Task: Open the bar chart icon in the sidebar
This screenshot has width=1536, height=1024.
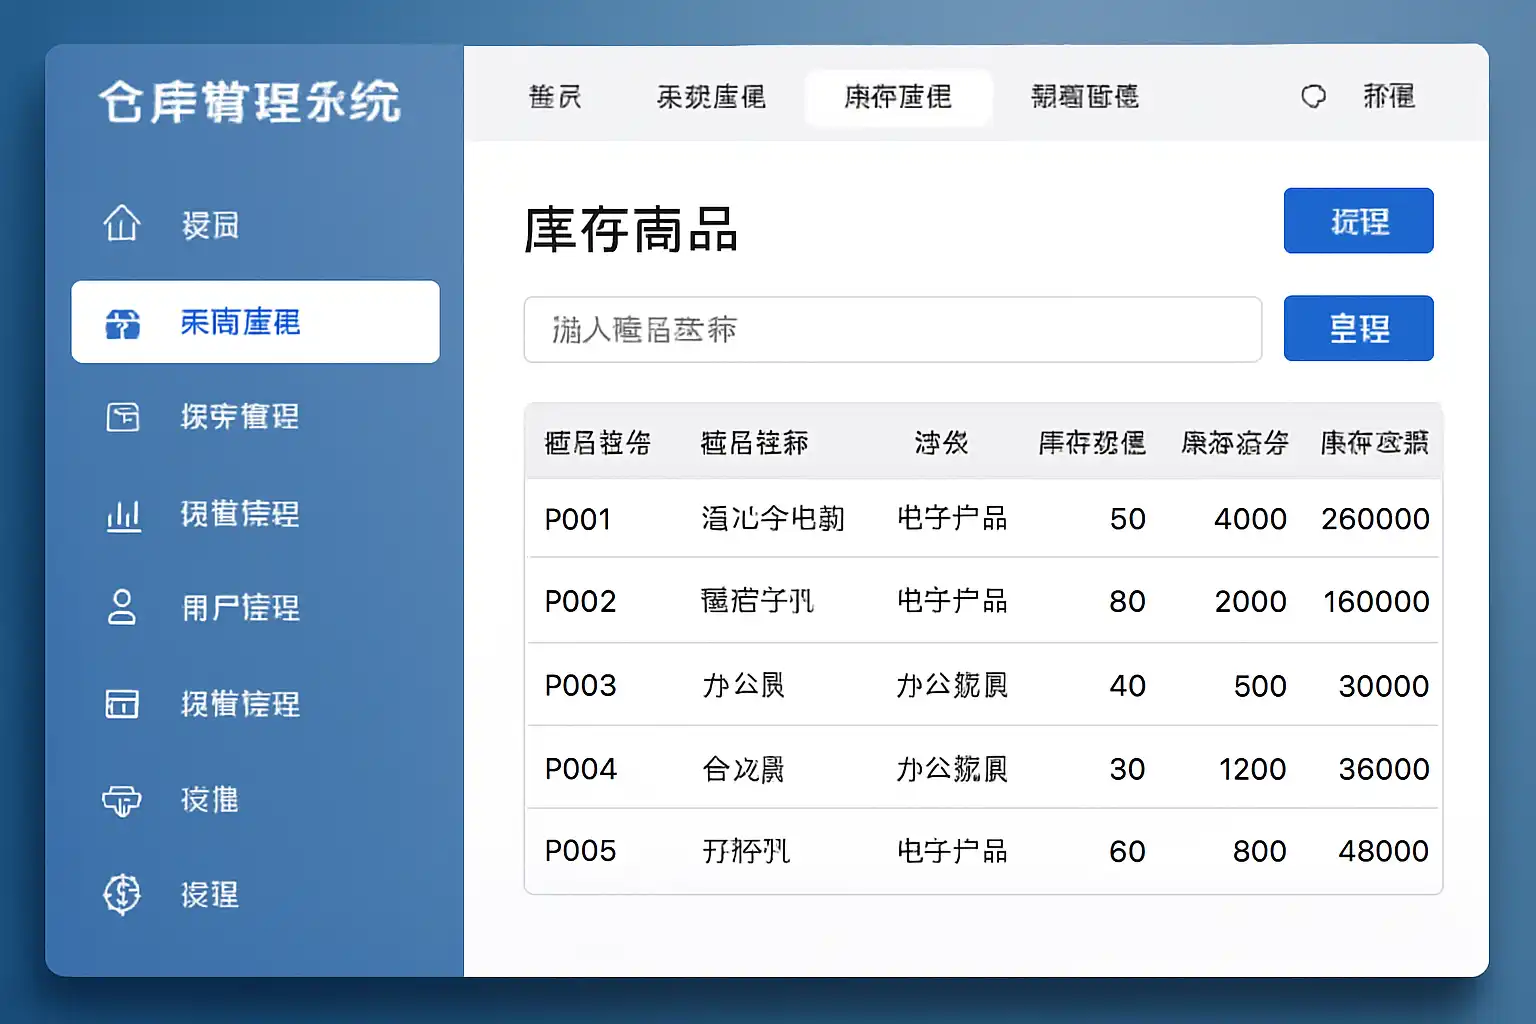Action: (123, 514)
